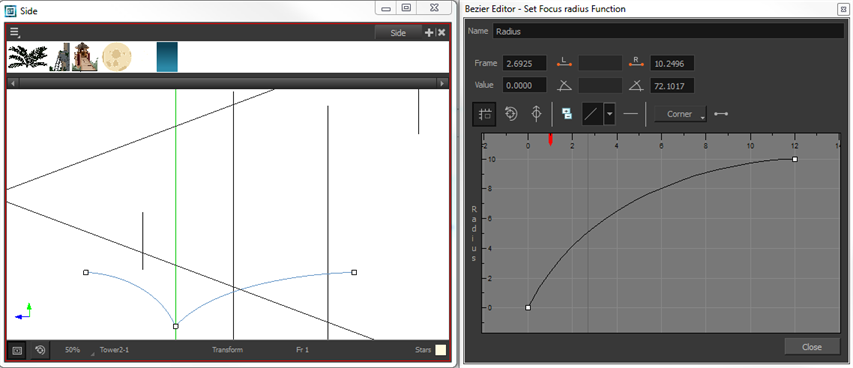Select the moon thumbnail in Side view
The height and width of the screenshot is (368, 853).
tap(117, 57)
